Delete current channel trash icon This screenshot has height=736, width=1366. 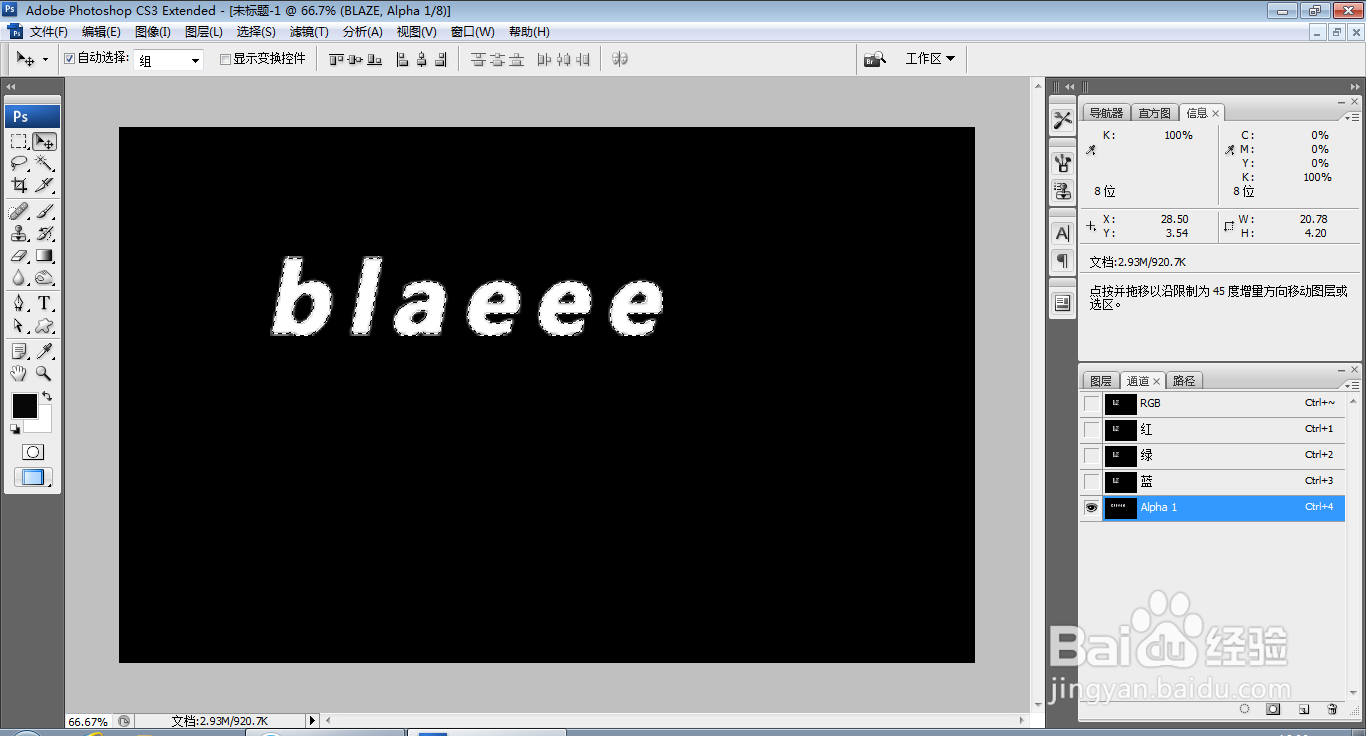[1332, 709]
